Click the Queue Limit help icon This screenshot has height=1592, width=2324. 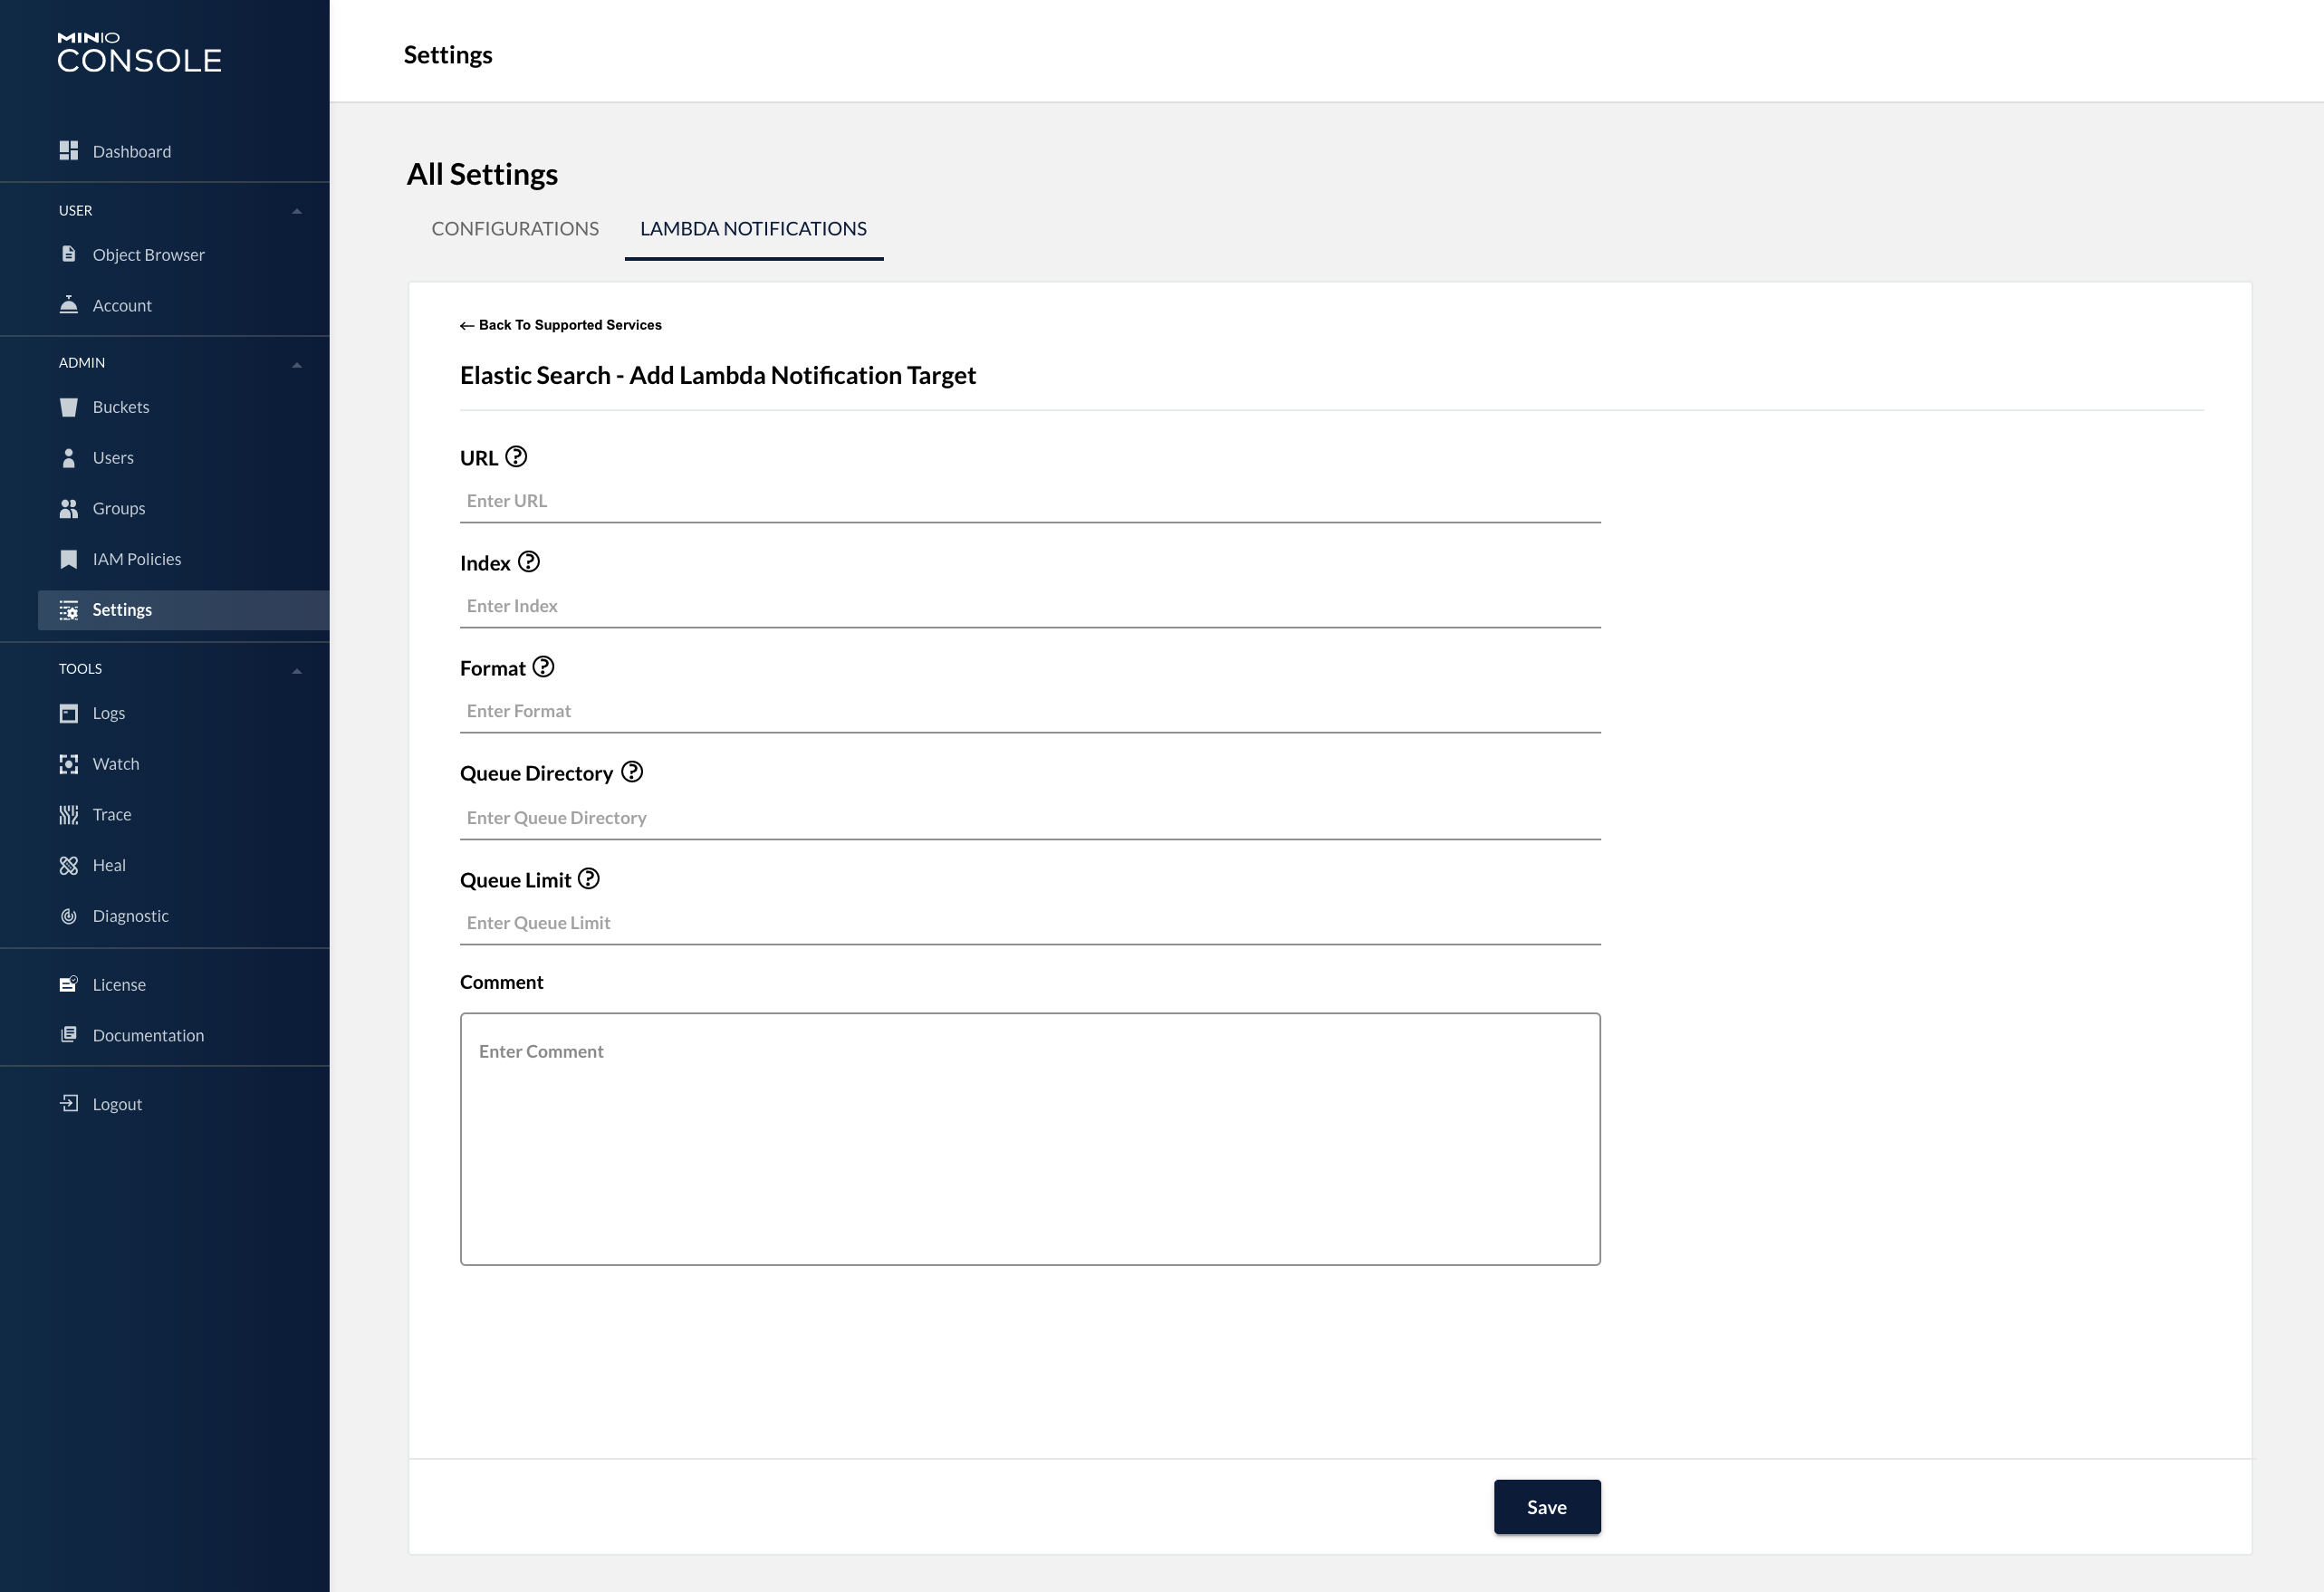(x=589, y=879)
